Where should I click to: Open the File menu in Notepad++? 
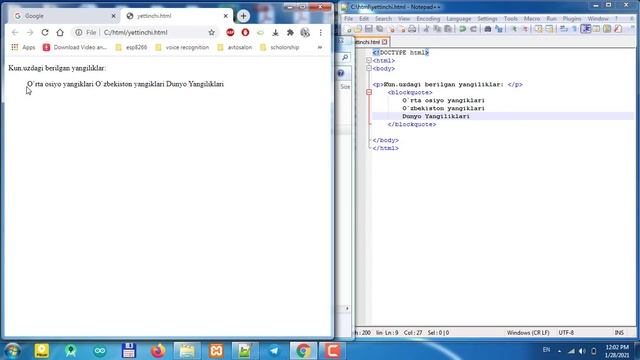tap(348, 19)
